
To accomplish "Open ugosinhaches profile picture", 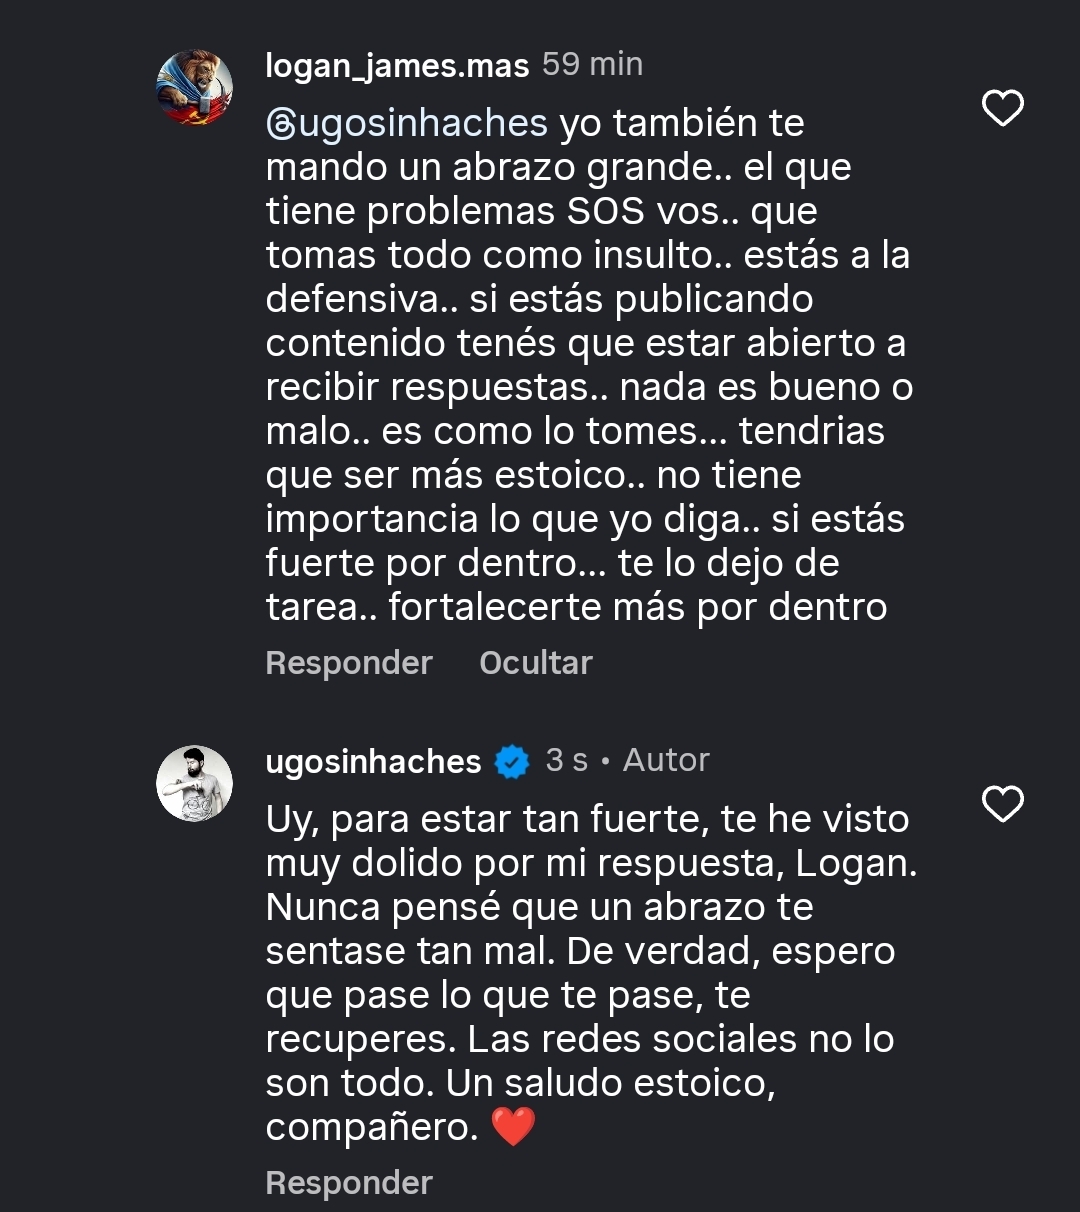I will click(195, 783).
